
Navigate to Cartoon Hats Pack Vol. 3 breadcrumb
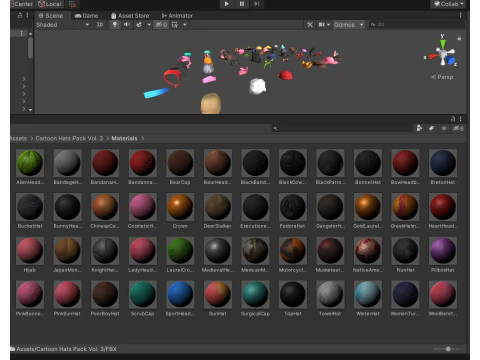click(69, 138)
